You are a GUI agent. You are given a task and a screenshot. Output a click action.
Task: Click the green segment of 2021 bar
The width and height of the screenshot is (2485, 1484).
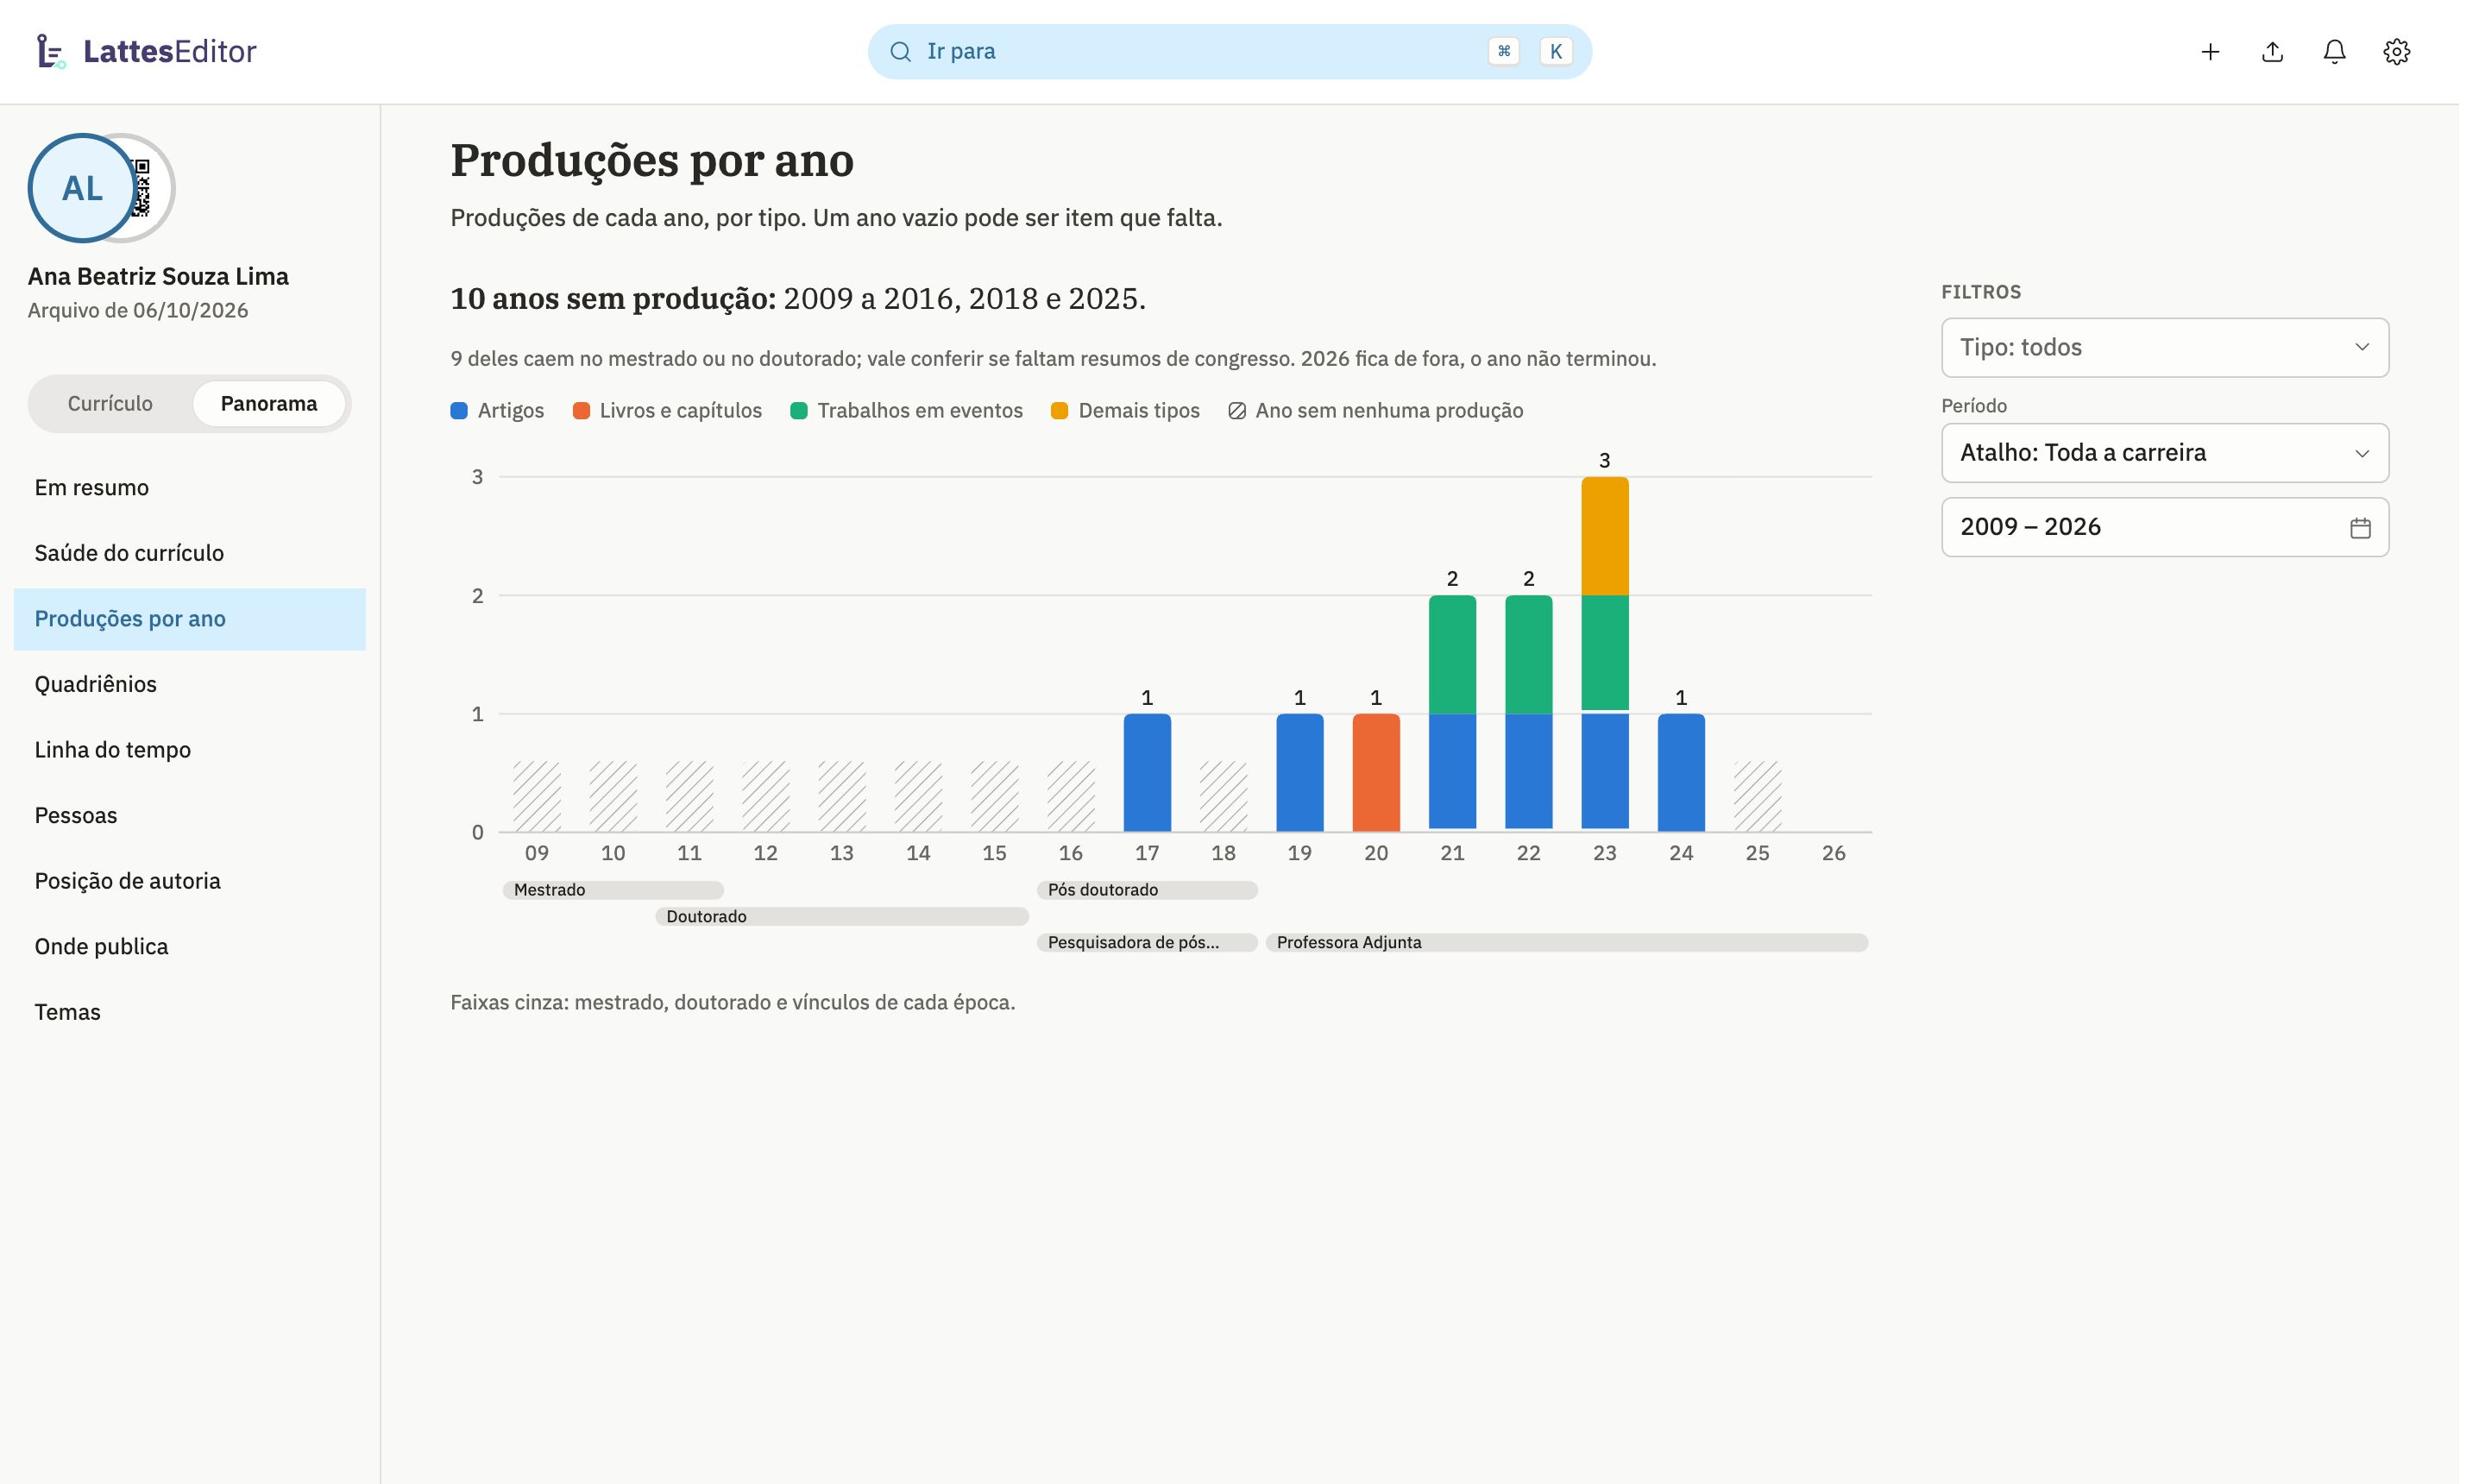(x=1452, y=655)
